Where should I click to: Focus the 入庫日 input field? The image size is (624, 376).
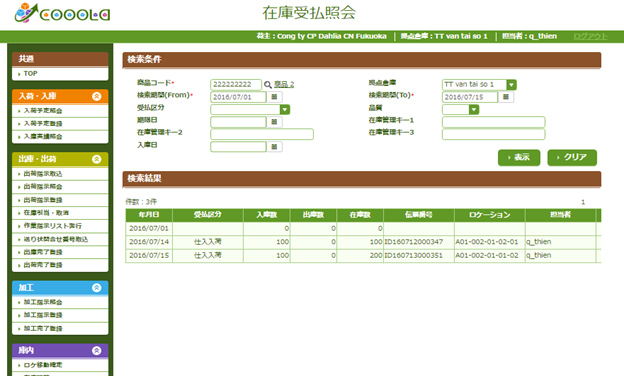click(238, 147)
